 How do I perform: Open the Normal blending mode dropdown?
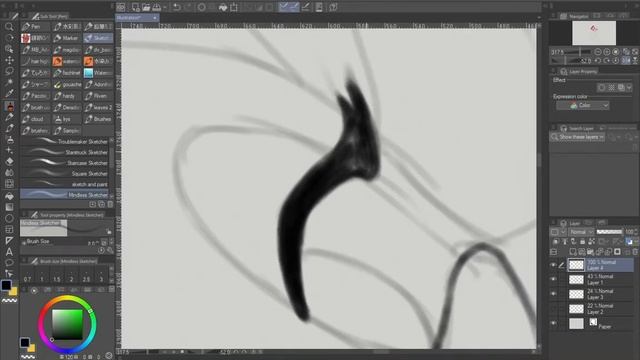pos(582,232)
